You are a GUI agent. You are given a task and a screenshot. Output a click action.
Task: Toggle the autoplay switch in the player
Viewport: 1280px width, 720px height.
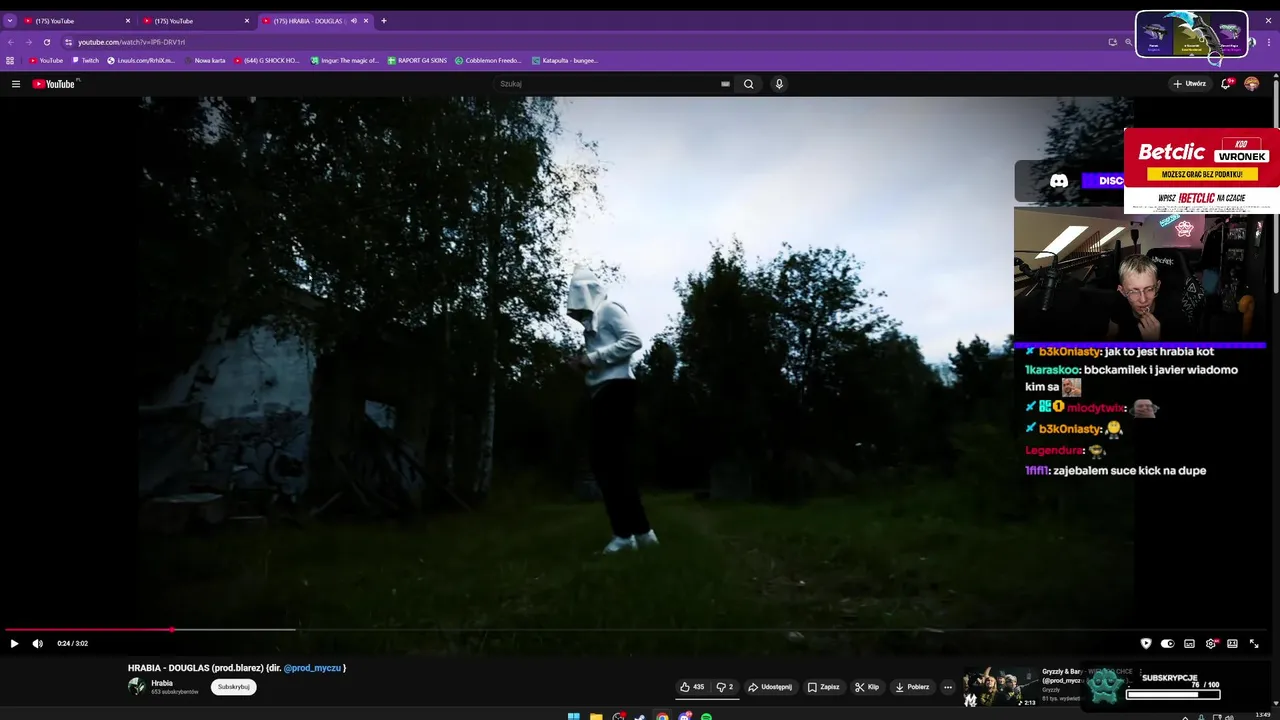[x=1167, y=643]
